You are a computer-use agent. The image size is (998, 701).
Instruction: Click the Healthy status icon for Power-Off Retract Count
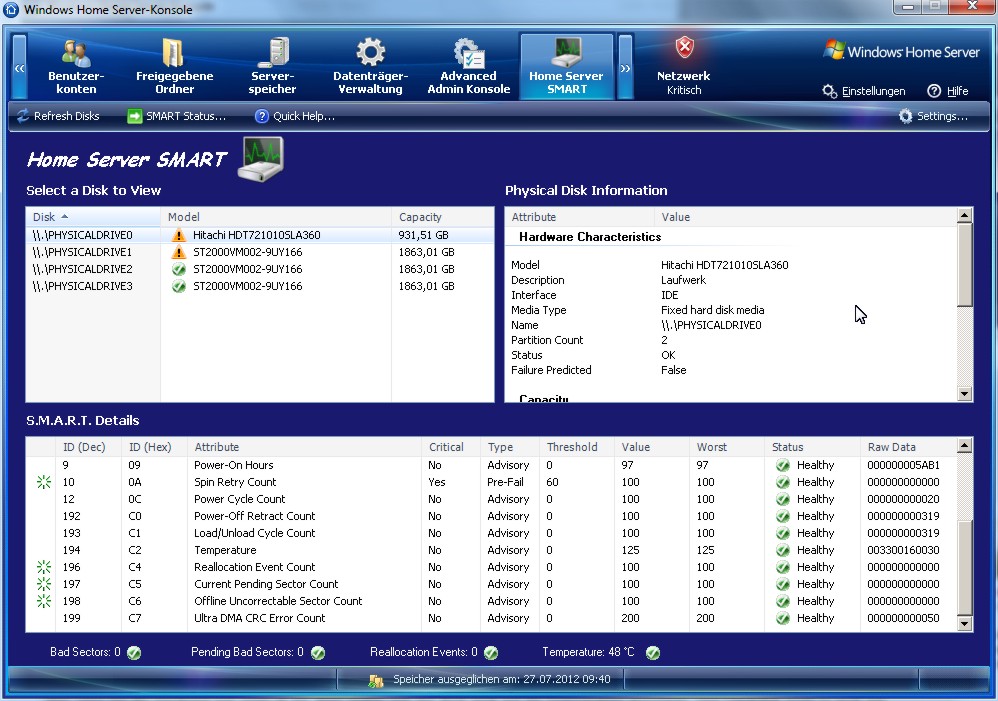[x=783, y=516]
